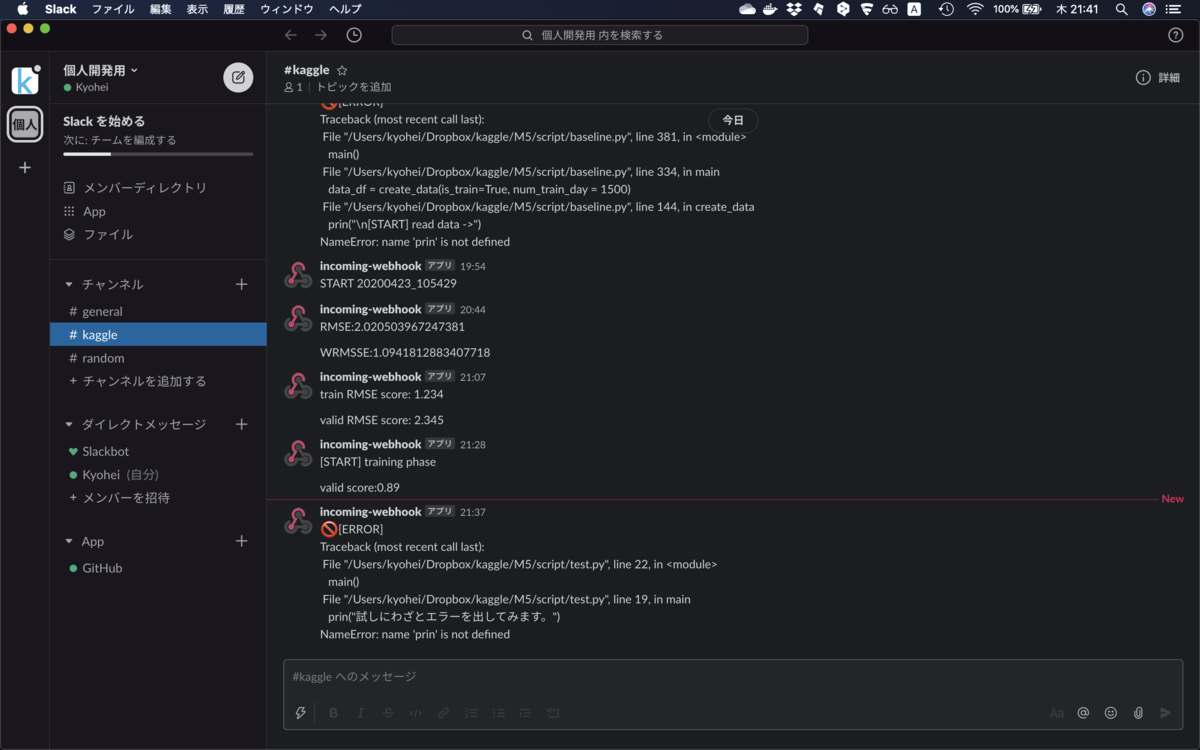Star the #kaggle channel
This screenshot has height=750, width=1200.
click(342, 71)
